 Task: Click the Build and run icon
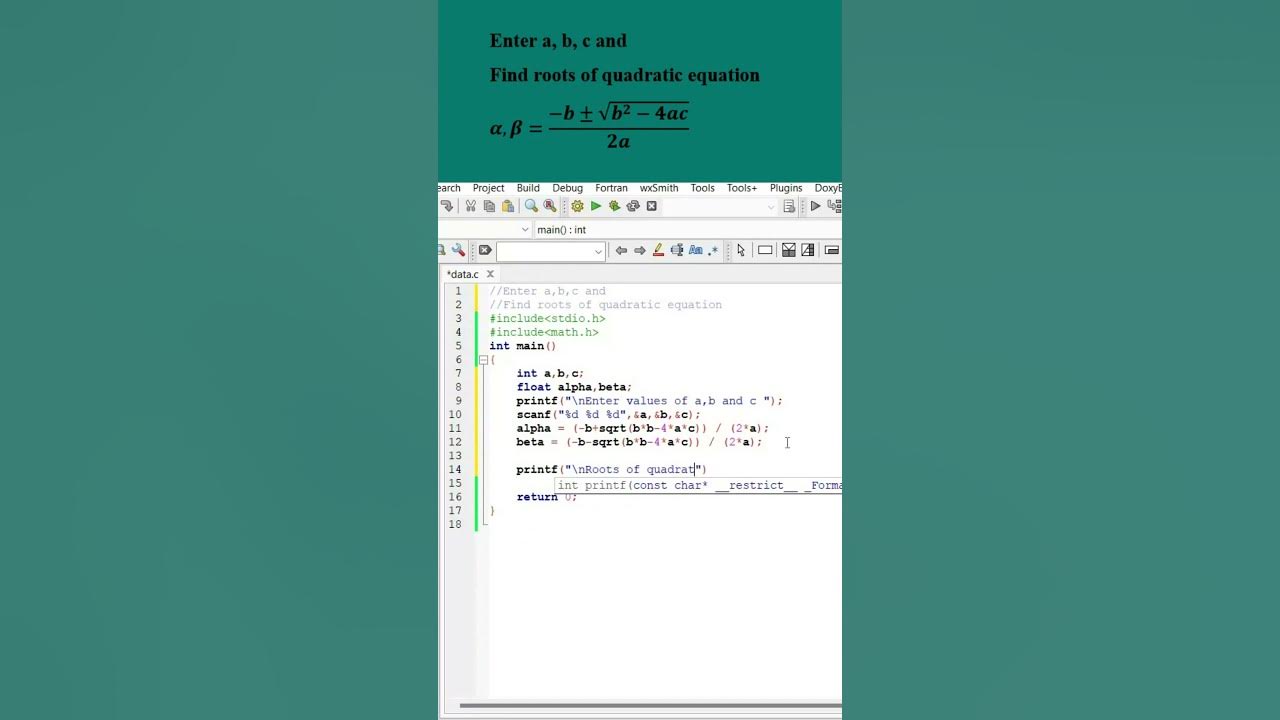tap(614, 206)
